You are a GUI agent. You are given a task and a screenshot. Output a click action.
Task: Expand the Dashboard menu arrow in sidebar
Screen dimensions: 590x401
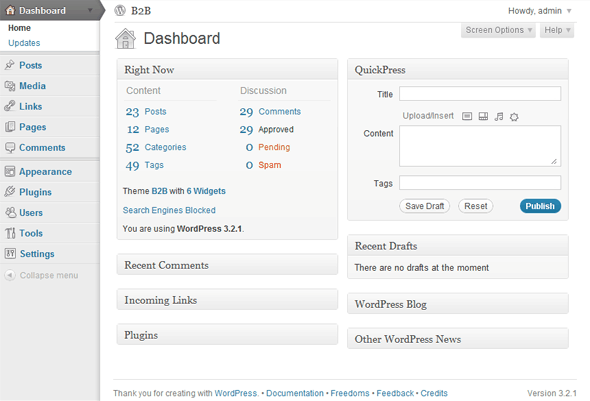pos(90,11)
